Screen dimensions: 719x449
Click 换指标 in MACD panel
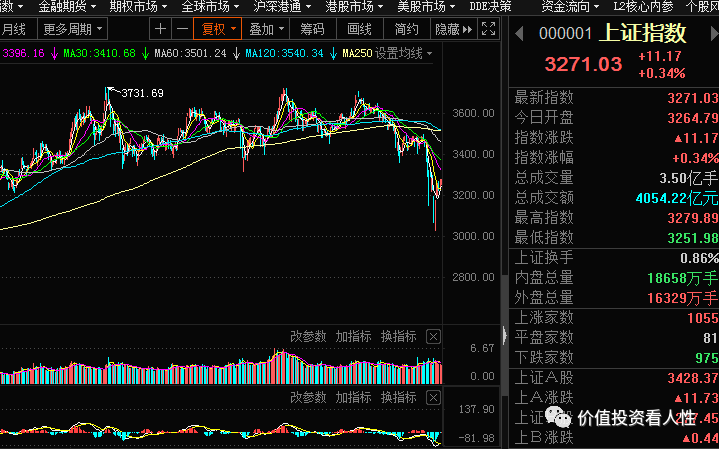398,397
